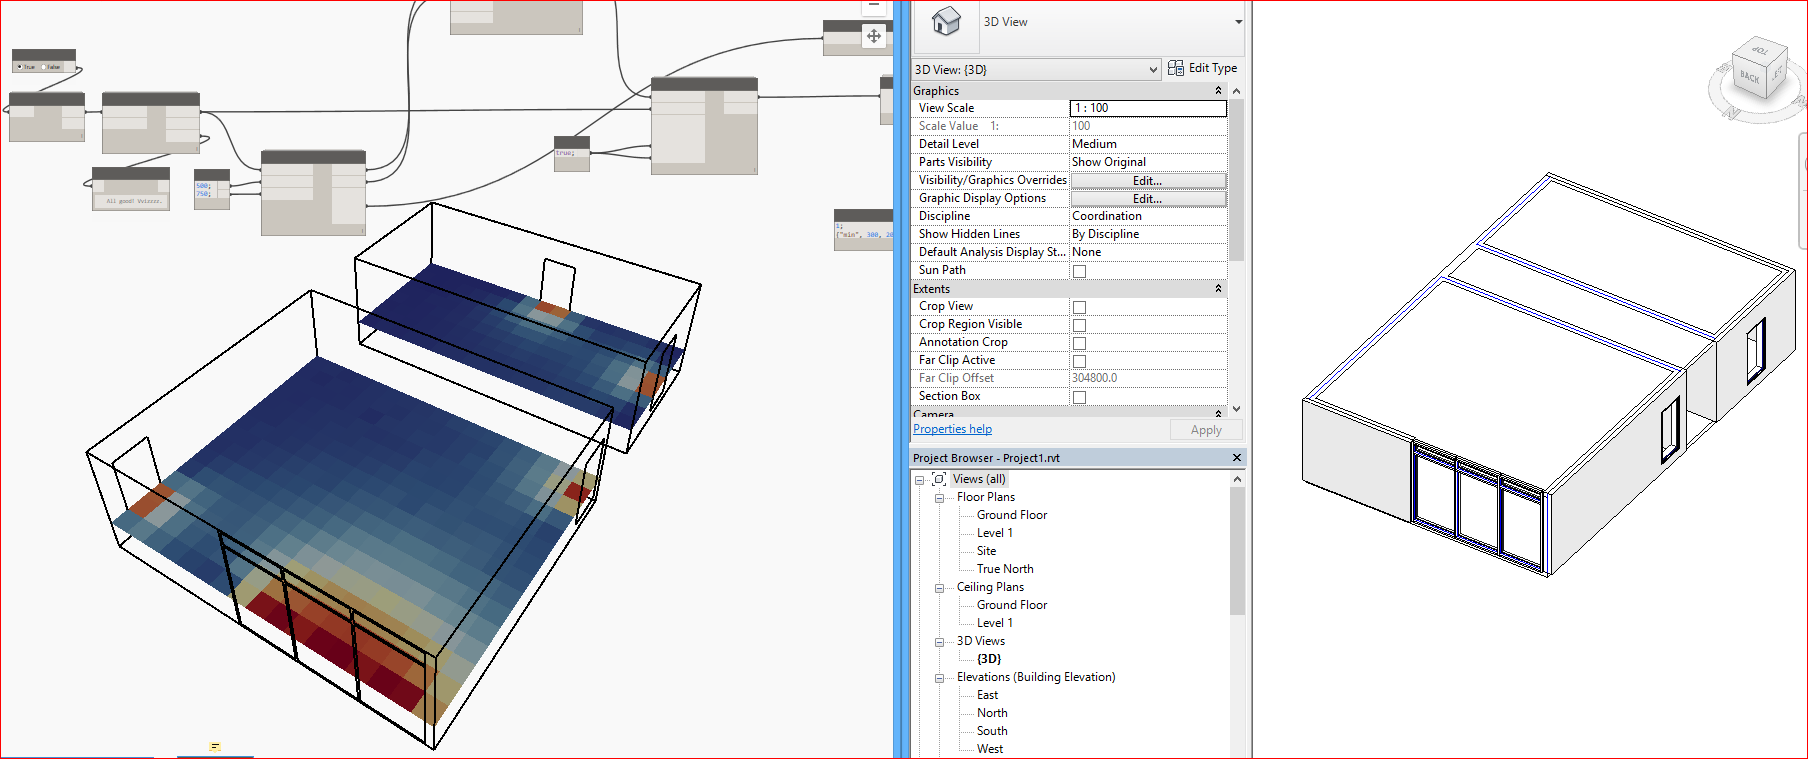Click the Dynamo zoom out minus icon
Image resolution: width=1808 pixels, height=759 pixels.
coord(874,6)
